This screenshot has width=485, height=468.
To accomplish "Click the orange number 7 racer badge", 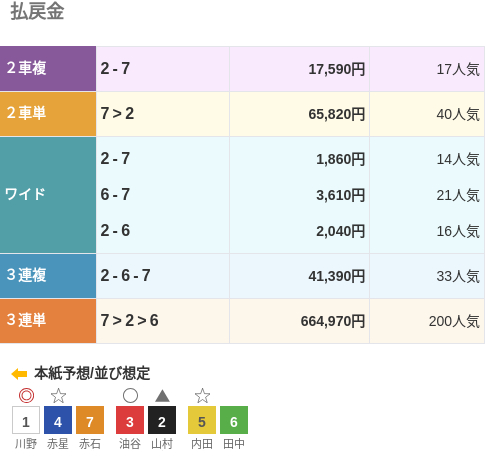I will point(90,420).
